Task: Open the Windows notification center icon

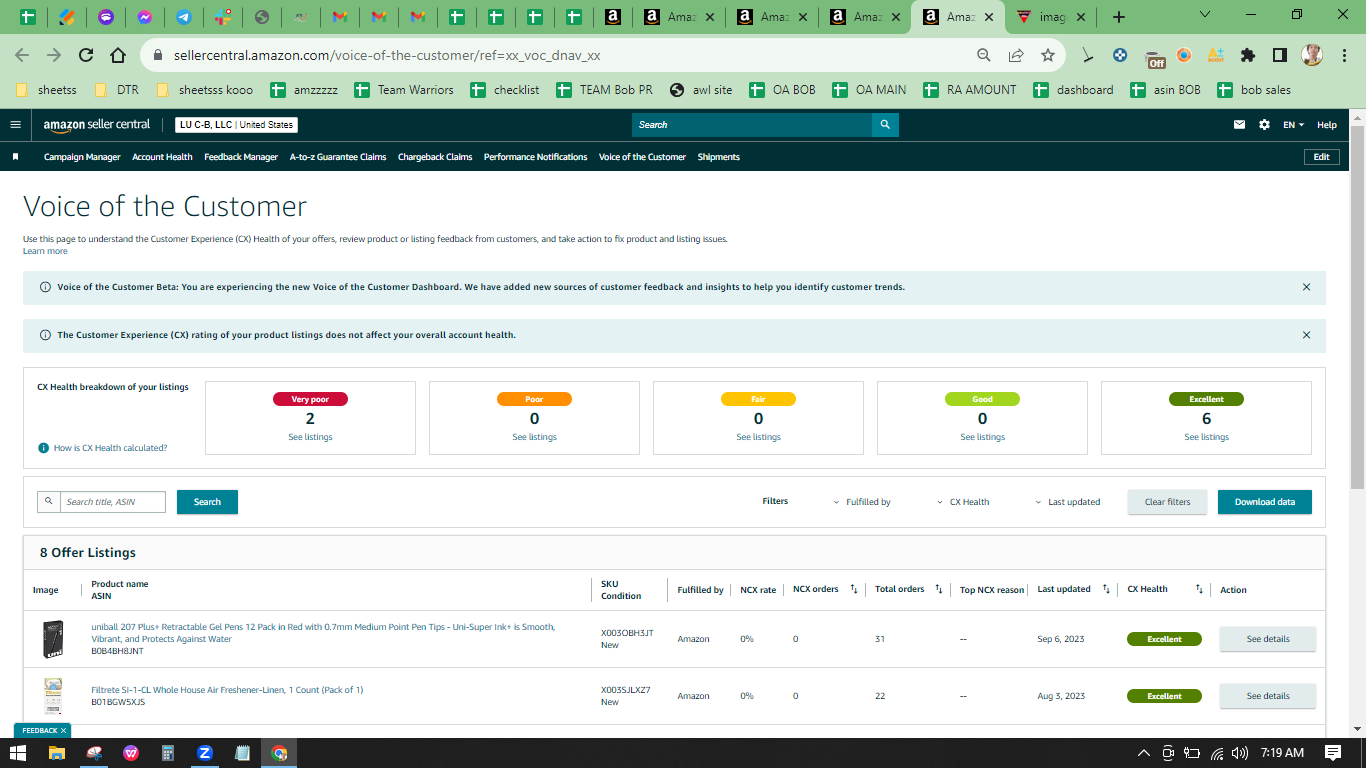Action: pos(1333,753)
